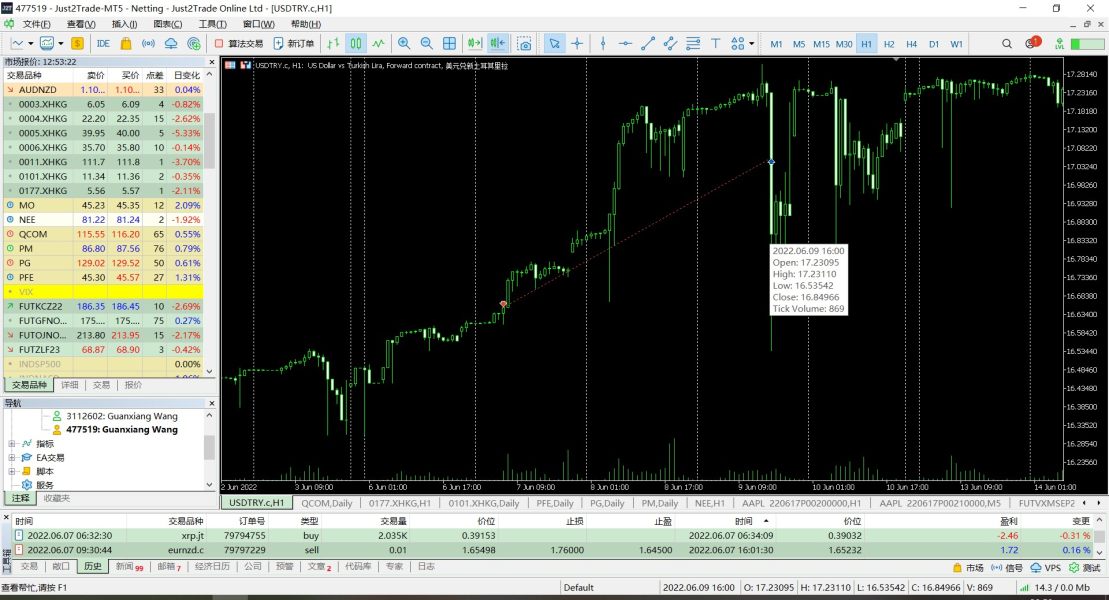Switch to the QCOM,Daily chart tab
The height and width of the screenshot is (600, 1109).
(x=328, y=503)
